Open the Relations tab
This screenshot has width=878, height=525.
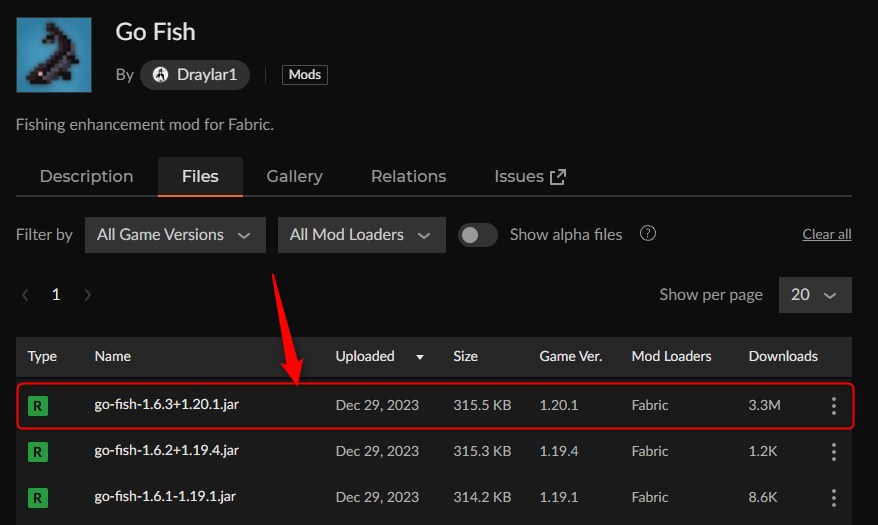(x=408, y=177)
